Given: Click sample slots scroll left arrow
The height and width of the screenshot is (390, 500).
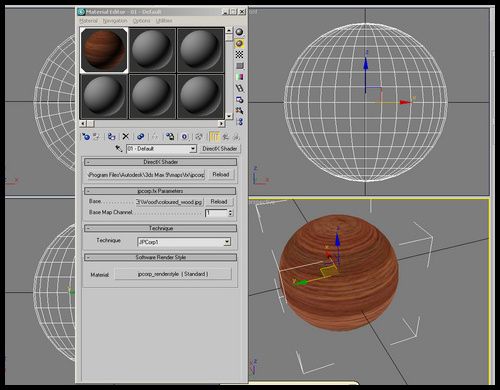Looking at the screenshot, I should point(83,124).
